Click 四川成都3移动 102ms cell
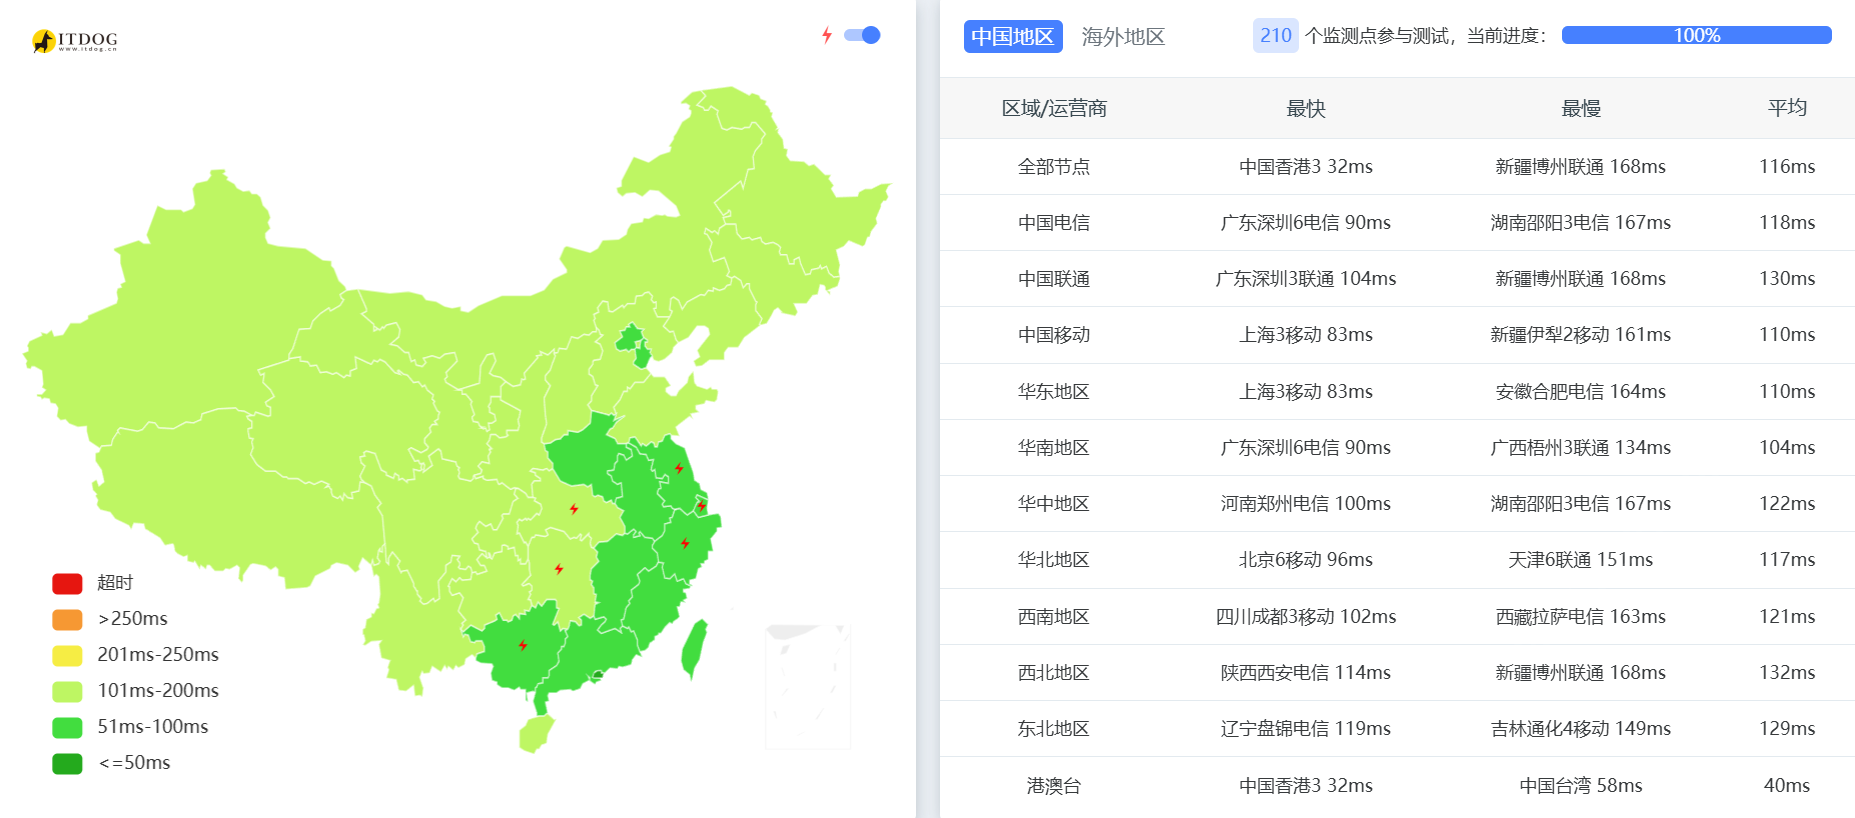The width and height of the screenshot is (1855, 818). [x=1305, y=617]
